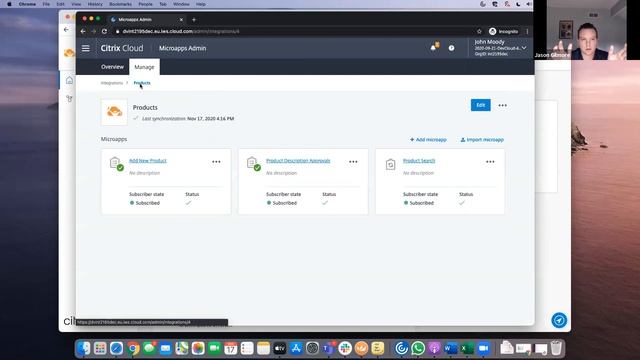The width and height of the screenshot is (640, 360).
Task: Select the Microapps Admin browser tab
Action: (146, 20)
